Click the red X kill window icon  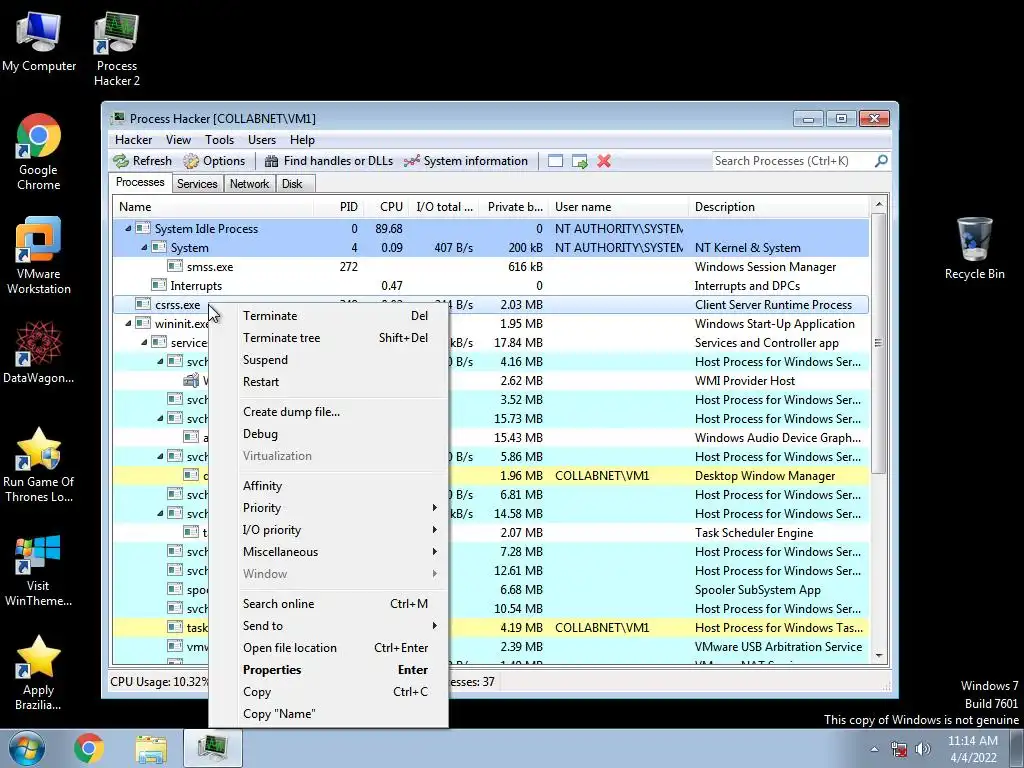tap(604, 161)
